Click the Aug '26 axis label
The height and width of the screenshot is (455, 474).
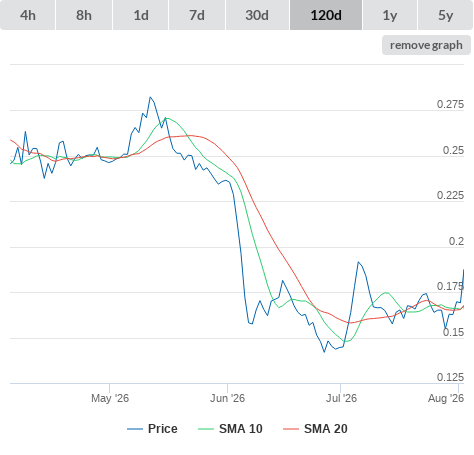(x=446, y=398)
